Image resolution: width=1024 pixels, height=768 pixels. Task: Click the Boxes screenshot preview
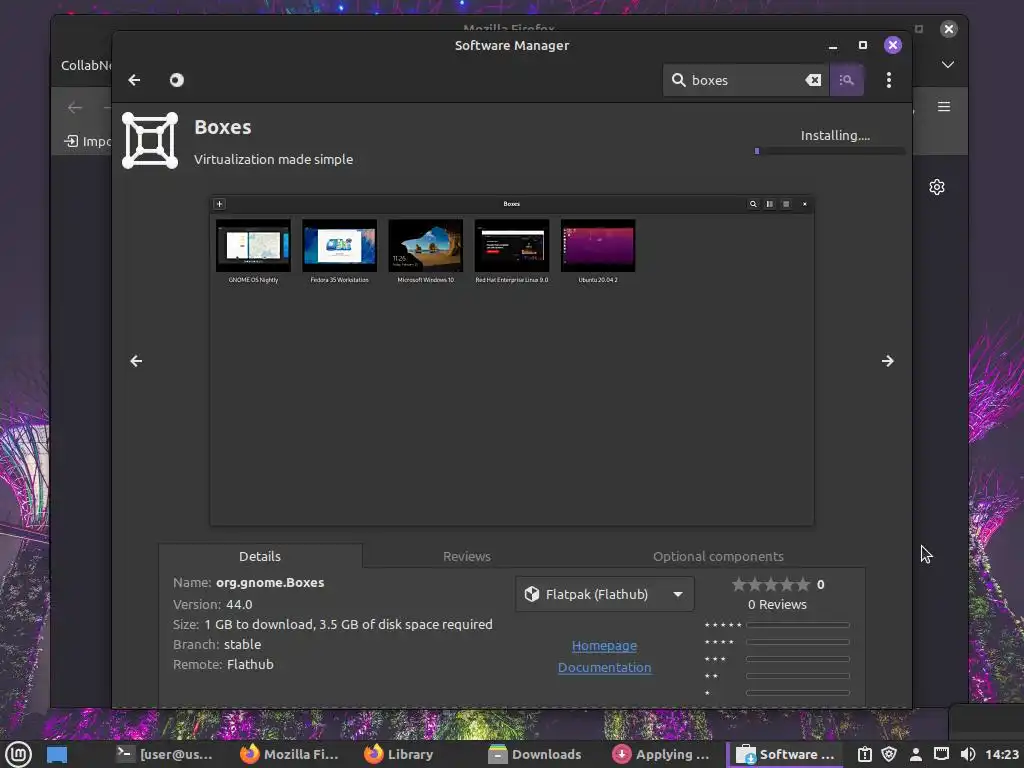[511, 360]
